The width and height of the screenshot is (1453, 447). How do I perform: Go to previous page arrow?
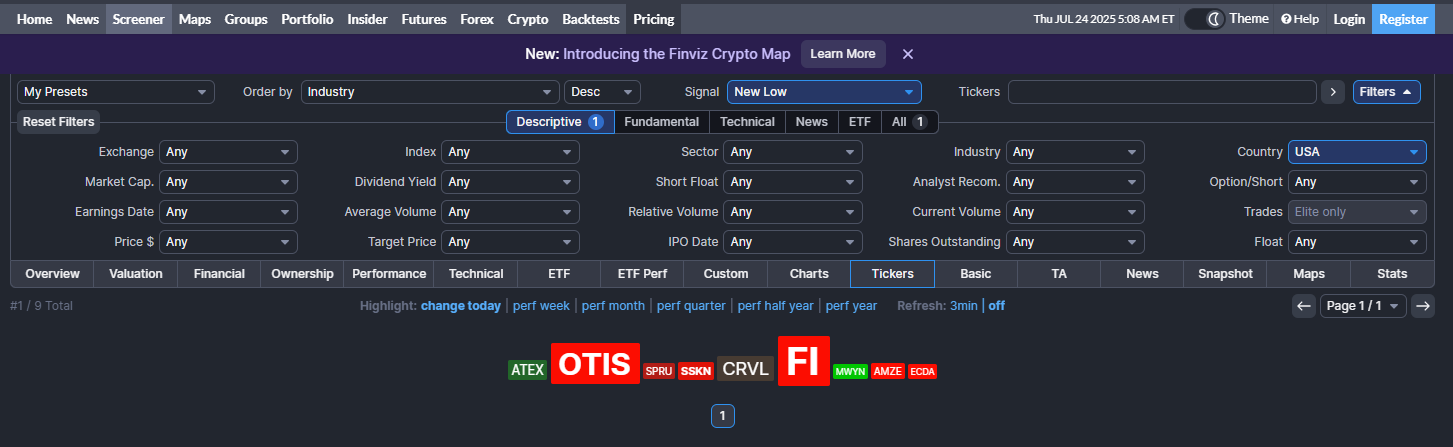click(x=1304, y=306)
